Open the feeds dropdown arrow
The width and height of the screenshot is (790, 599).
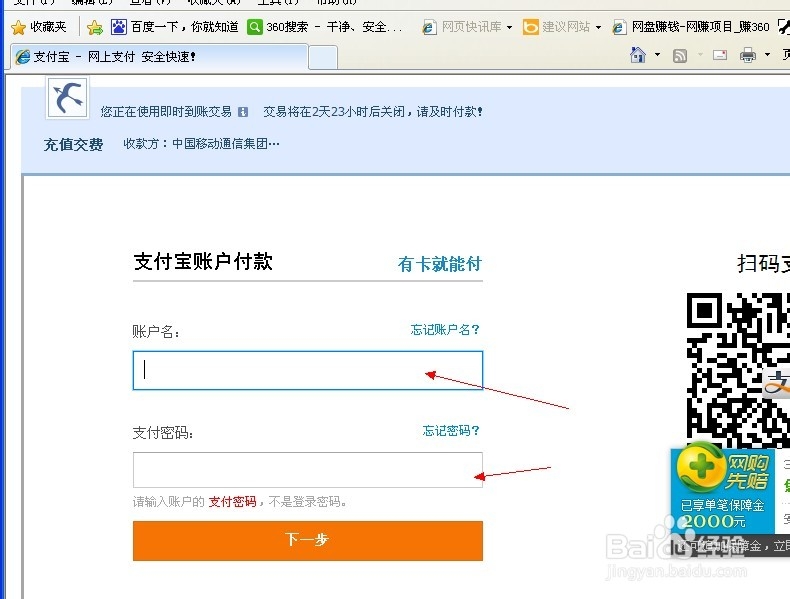[x=700, y=54]
